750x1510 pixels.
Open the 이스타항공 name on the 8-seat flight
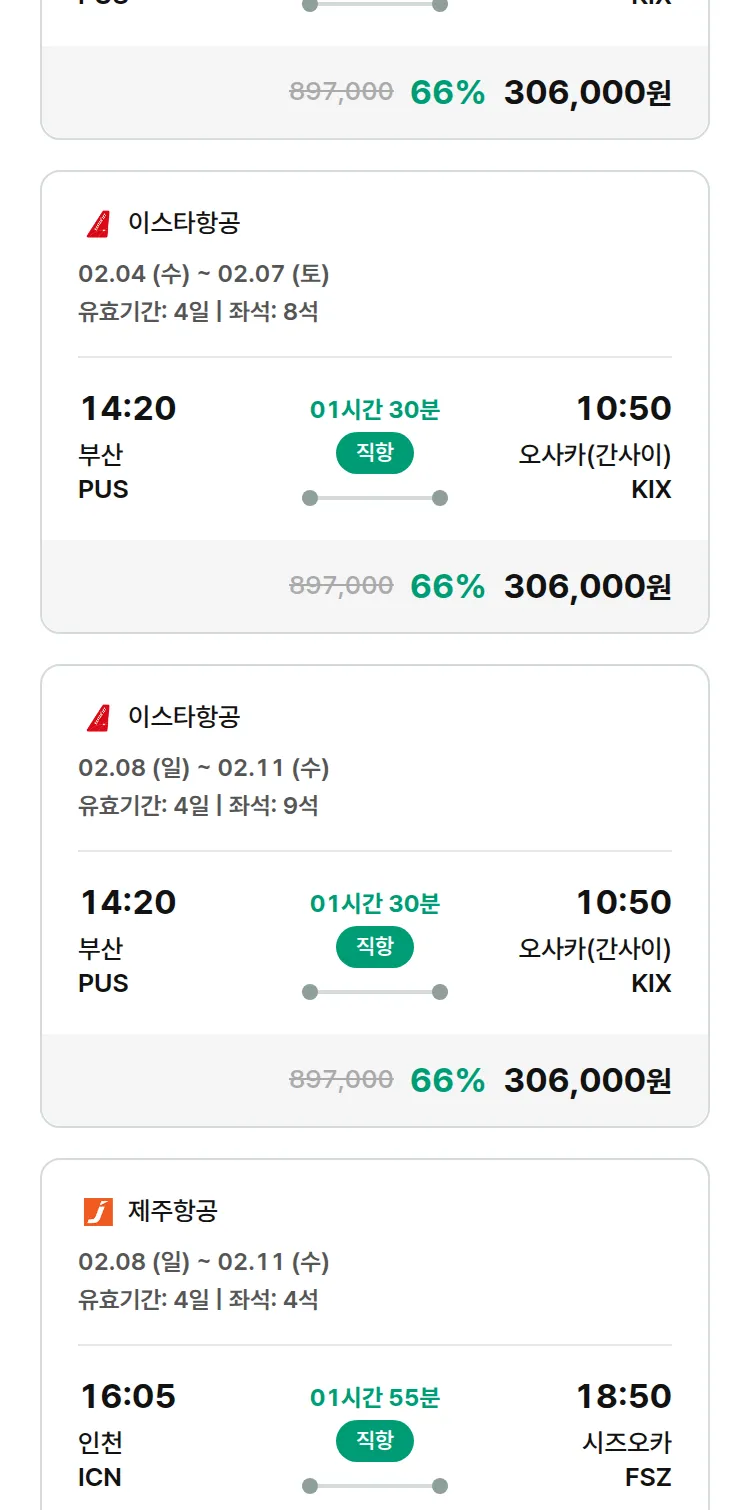click(x=184, y=223)
